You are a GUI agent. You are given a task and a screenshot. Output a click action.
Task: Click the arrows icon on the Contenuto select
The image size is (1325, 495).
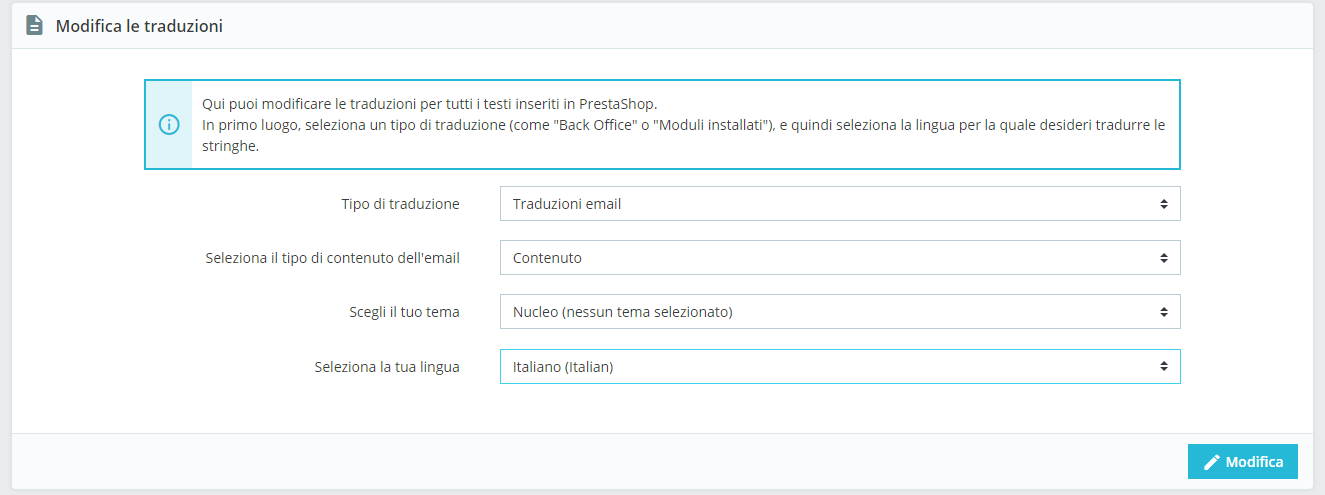point(1164,258)
